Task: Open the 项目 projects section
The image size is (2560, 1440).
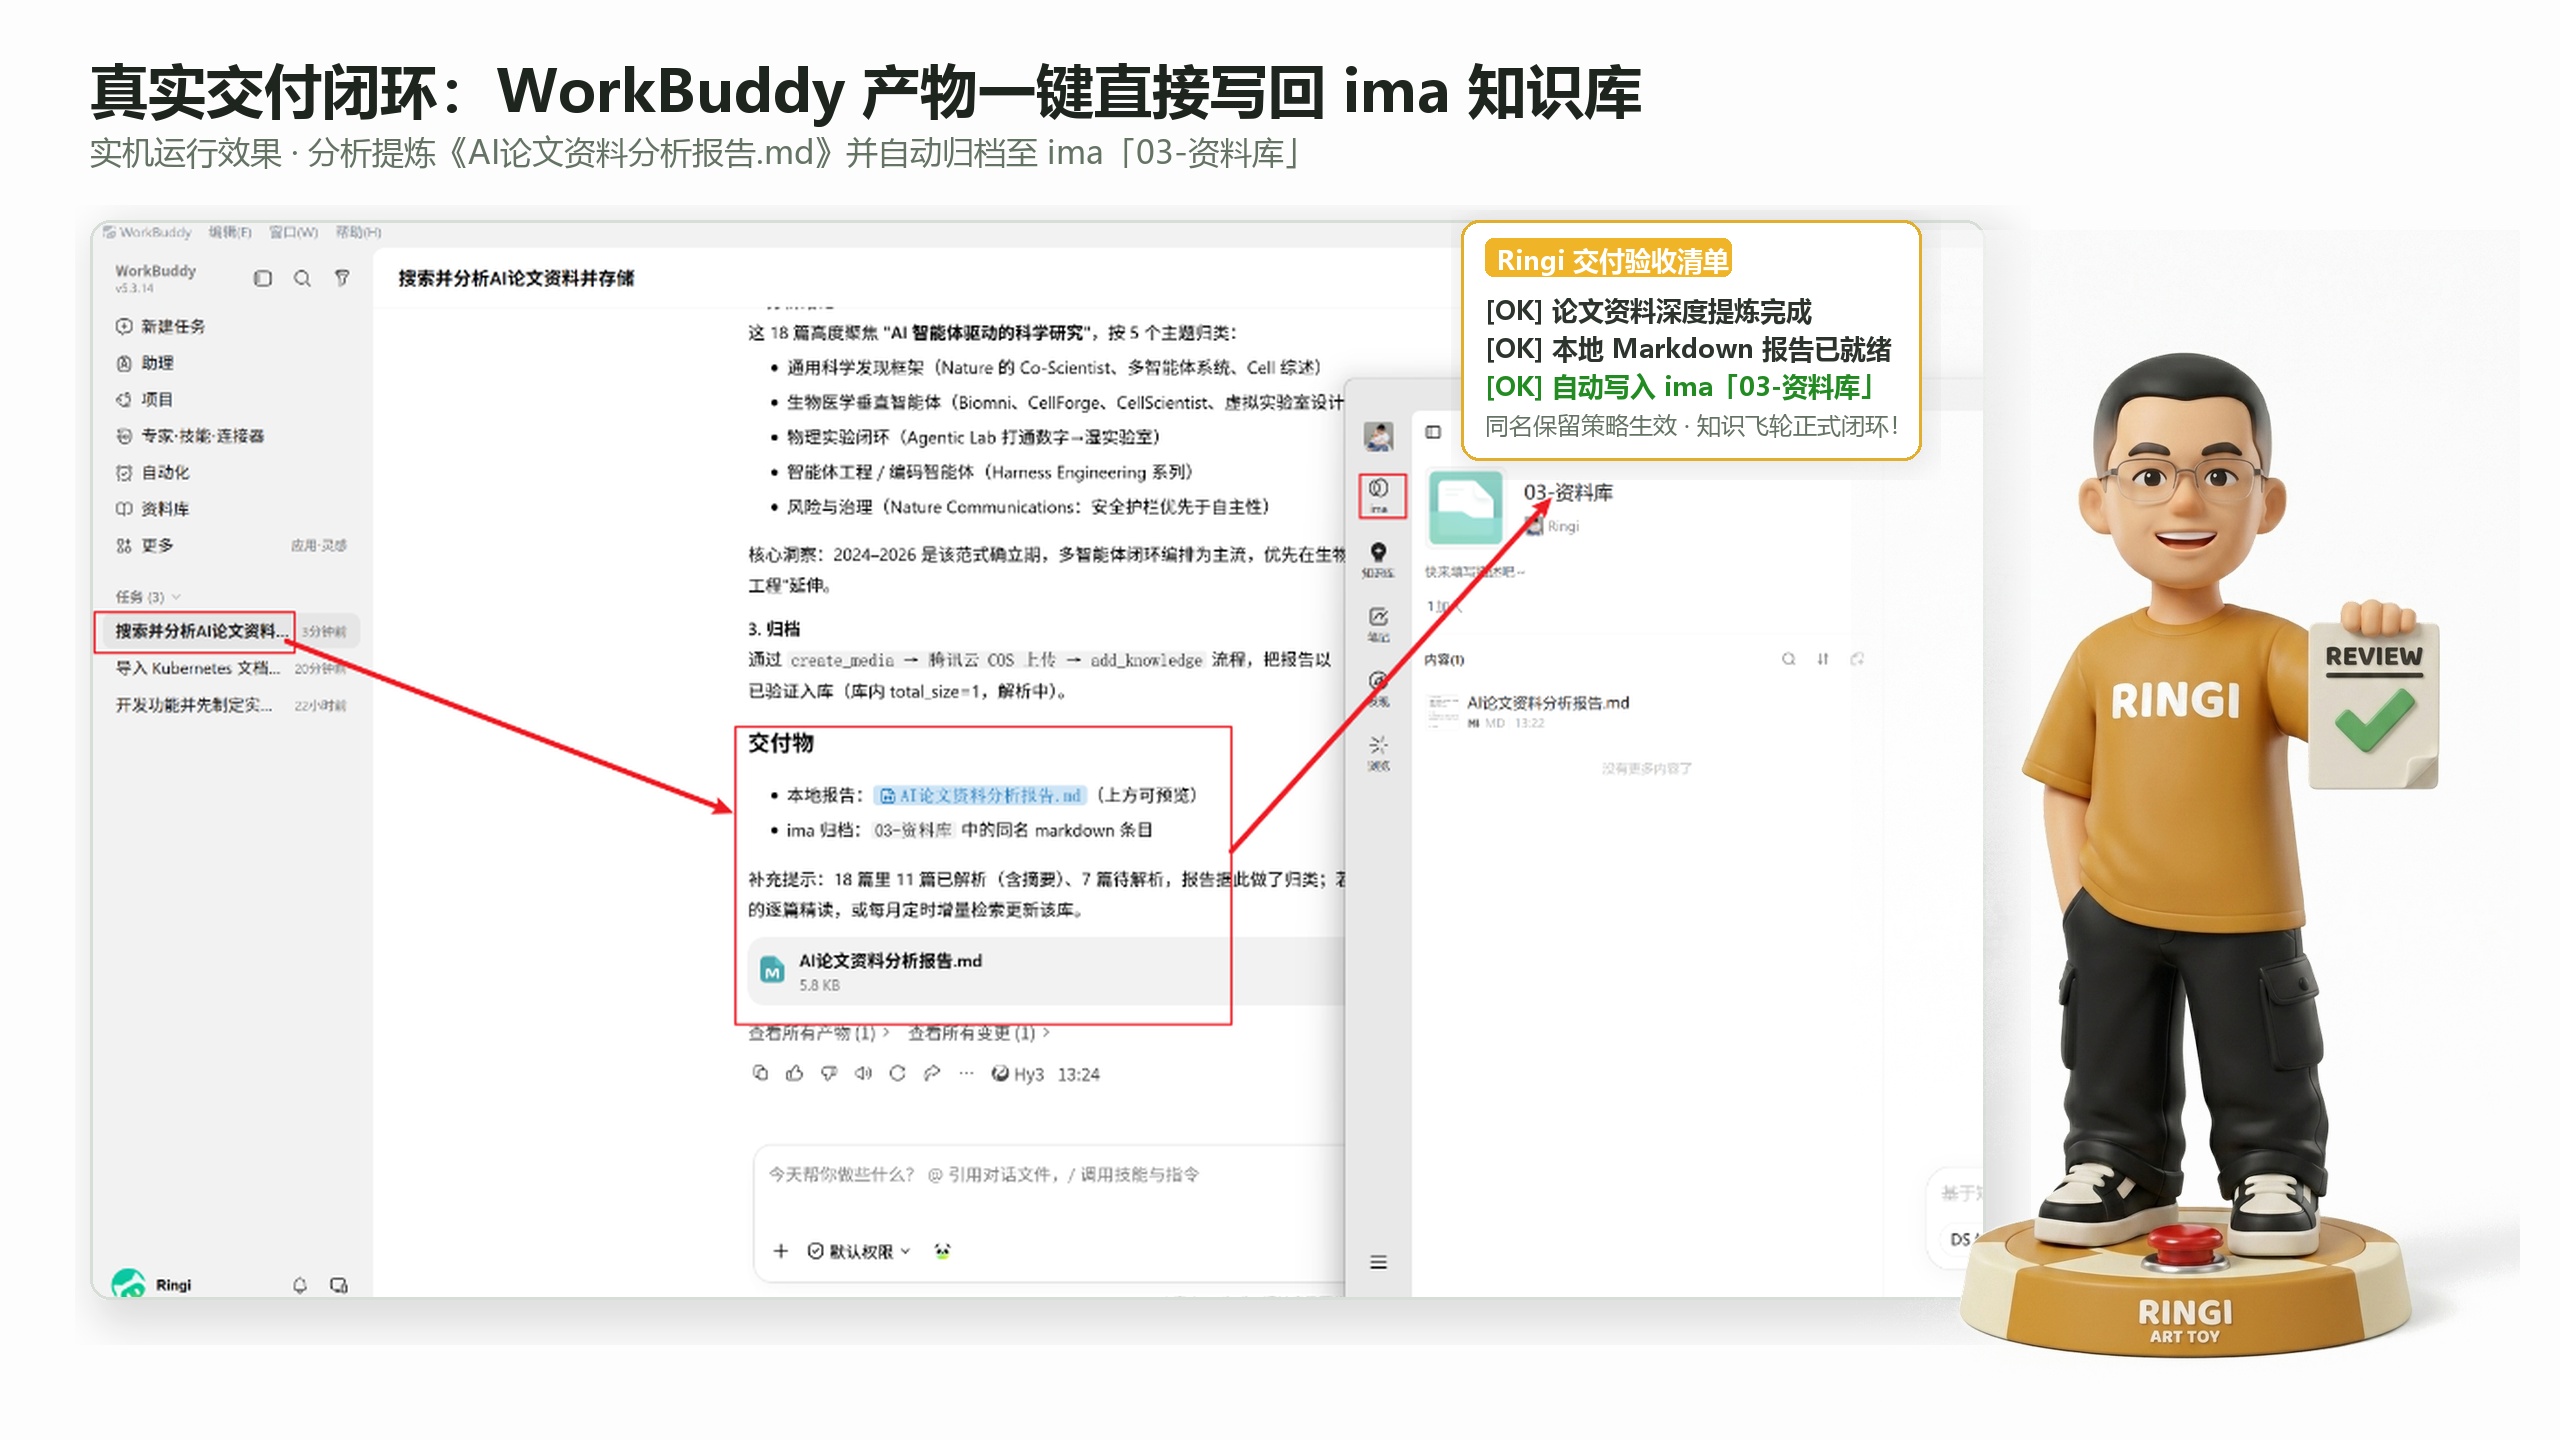Action: coord(145,399)
